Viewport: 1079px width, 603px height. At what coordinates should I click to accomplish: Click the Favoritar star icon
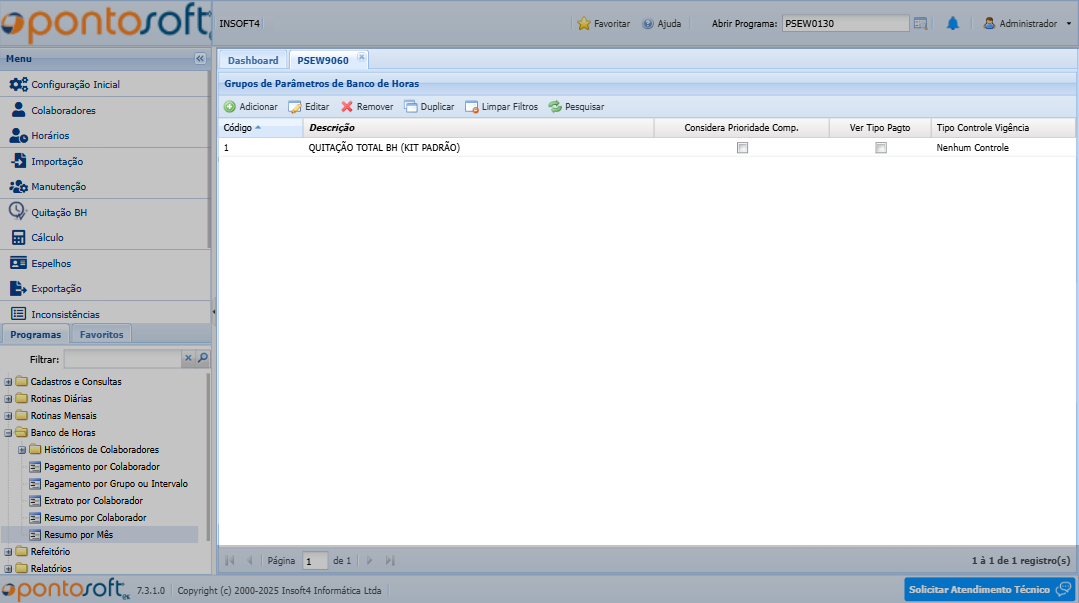(x=584, y=23)
